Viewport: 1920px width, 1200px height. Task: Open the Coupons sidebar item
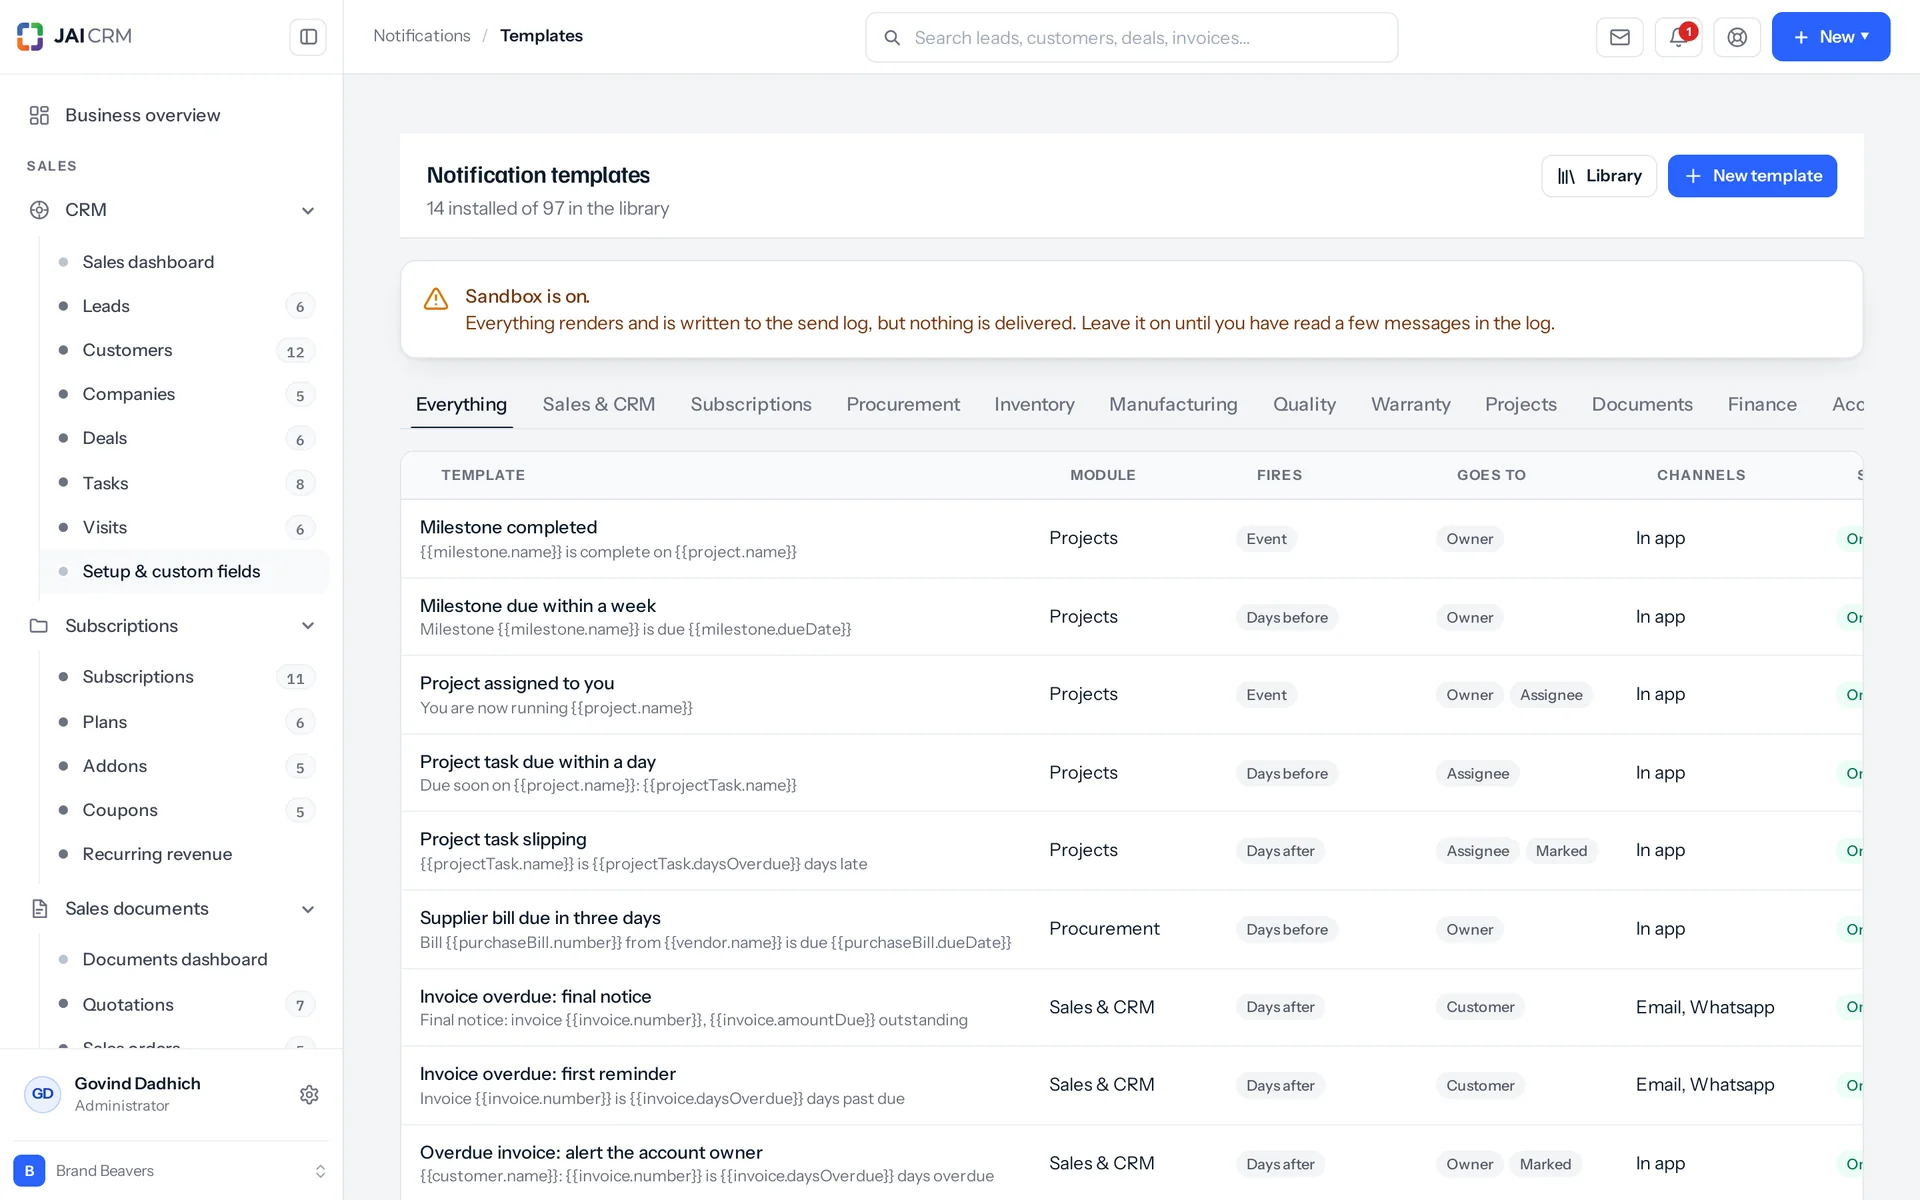(x=184, y=810)
